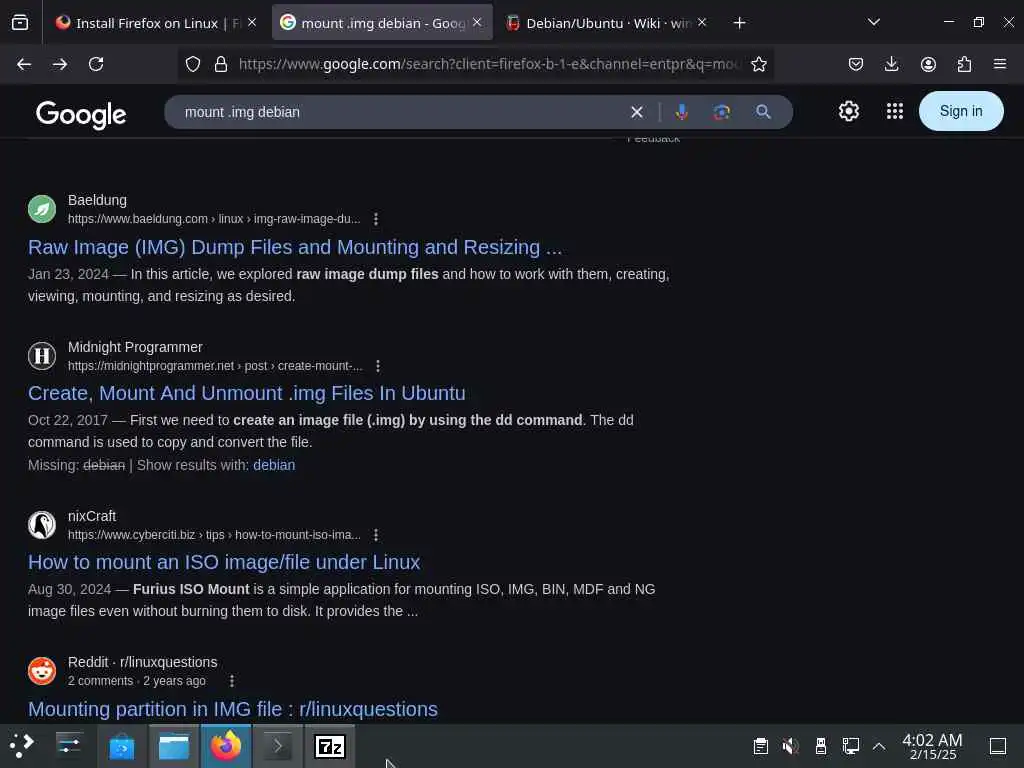This screenshot has height=768, width=1024.
Task: Open Firefox application hamburger menu
Action: 1000,64
